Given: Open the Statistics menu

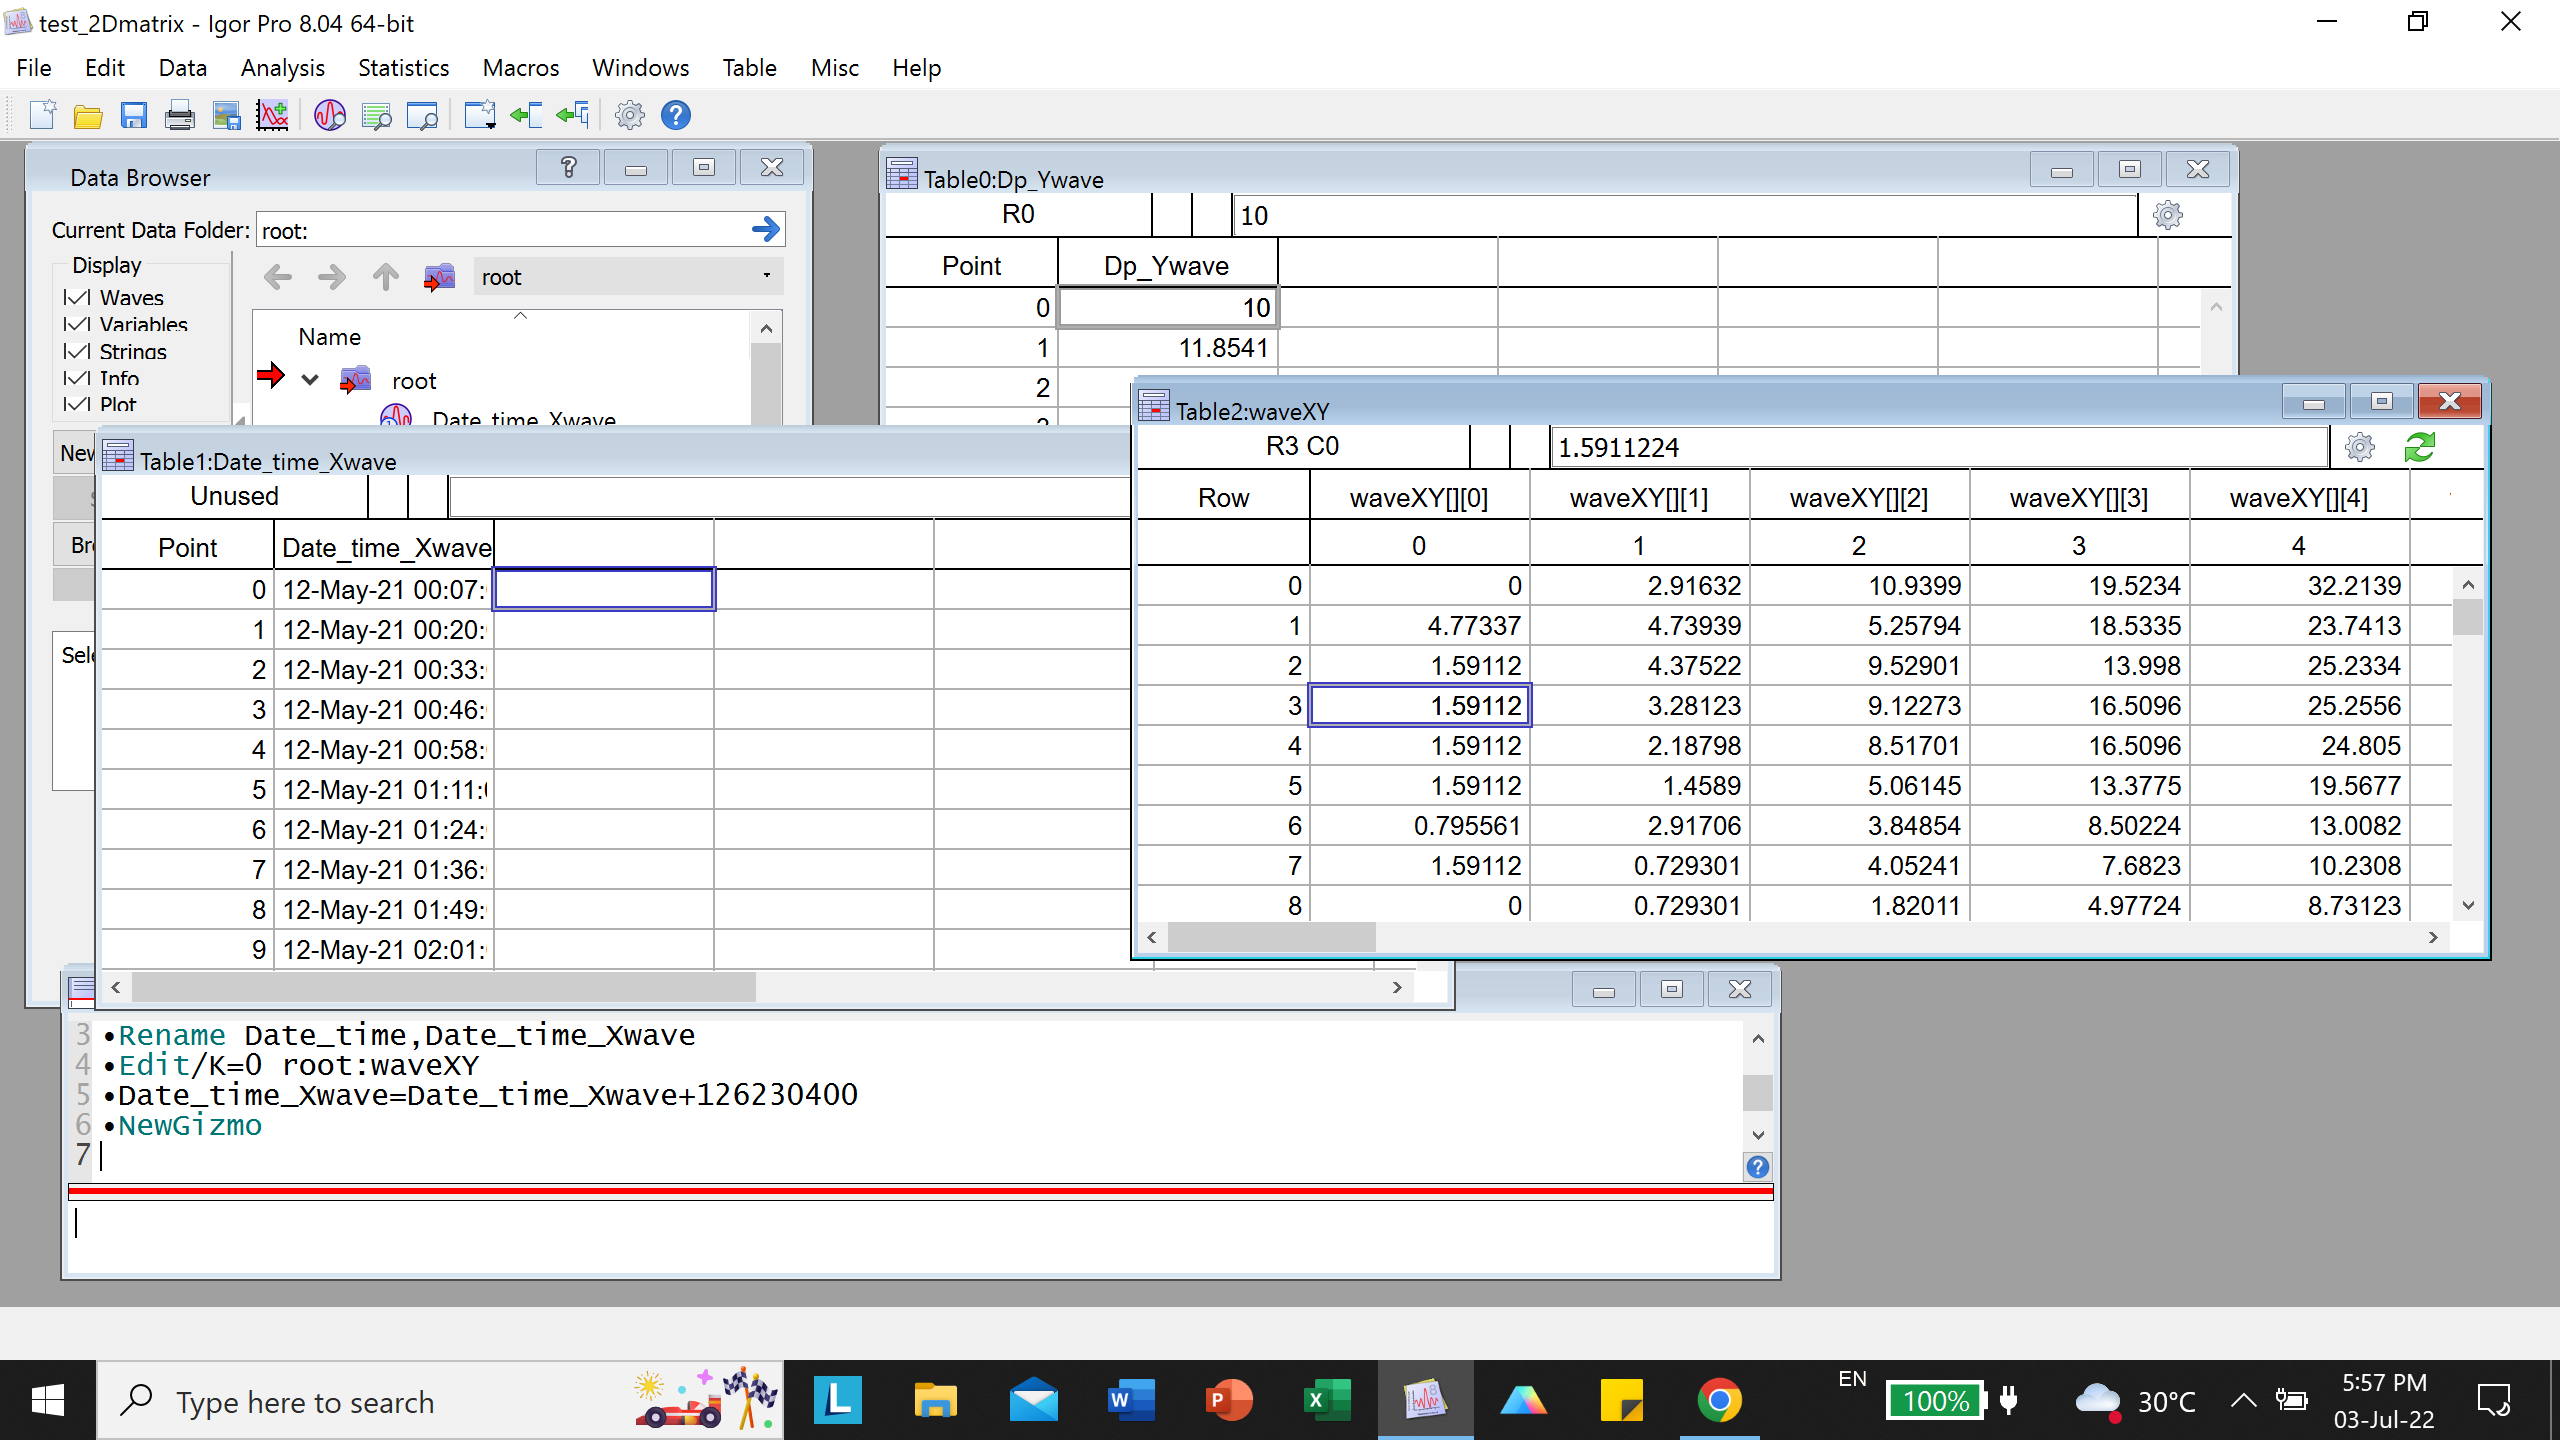Looking at the screenshot, I should point(403,68).
